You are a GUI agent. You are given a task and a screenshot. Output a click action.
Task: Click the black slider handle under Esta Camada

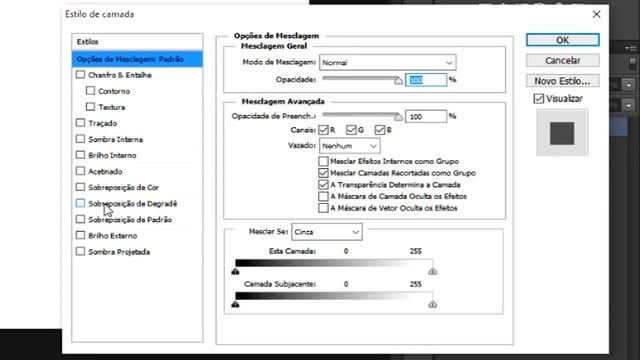coord(236,271)
